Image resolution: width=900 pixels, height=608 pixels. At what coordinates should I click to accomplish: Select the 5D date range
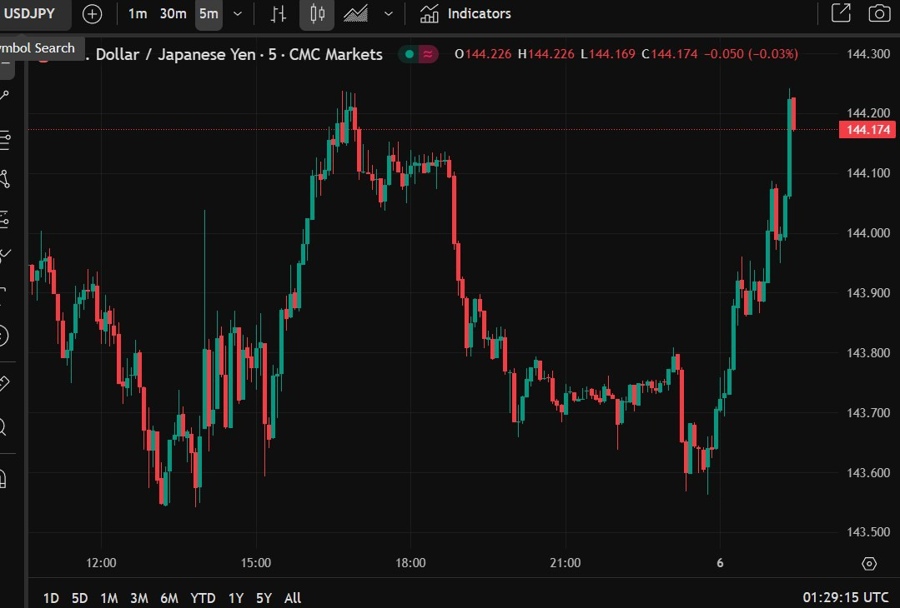click(79, 598)
